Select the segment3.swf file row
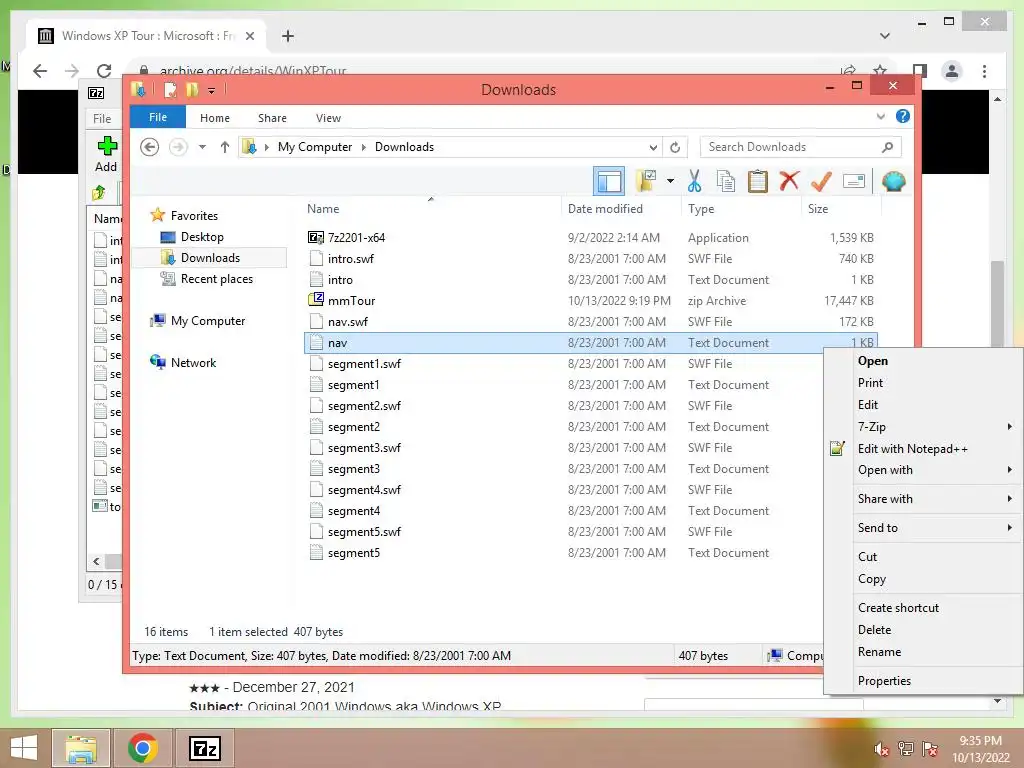This screenshot has width=1024, height=768. point(590,448)
